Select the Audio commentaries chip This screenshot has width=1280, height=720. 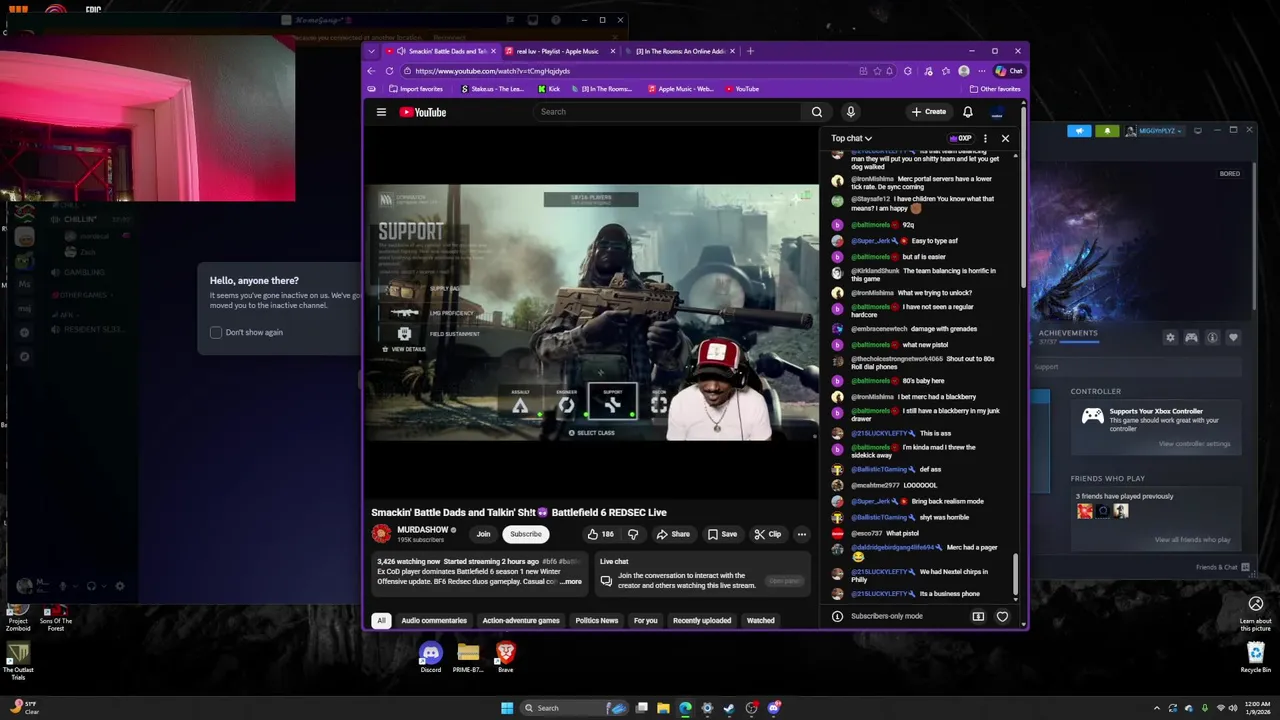pos(434,620)
